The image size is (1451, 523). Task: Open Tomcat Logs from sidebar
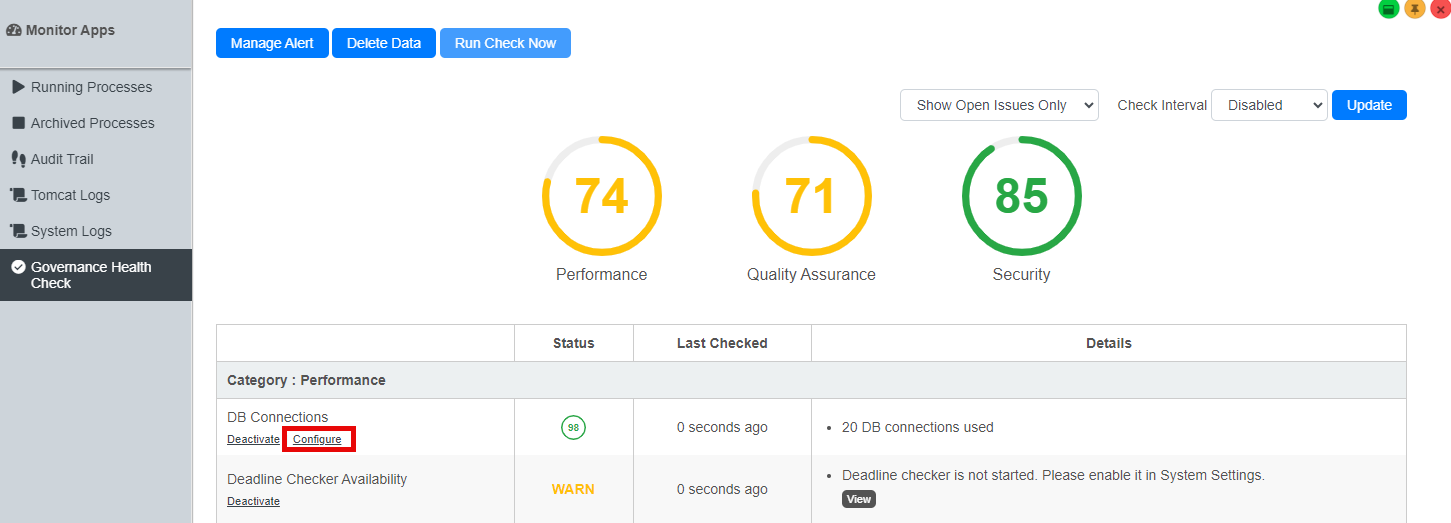96,195
